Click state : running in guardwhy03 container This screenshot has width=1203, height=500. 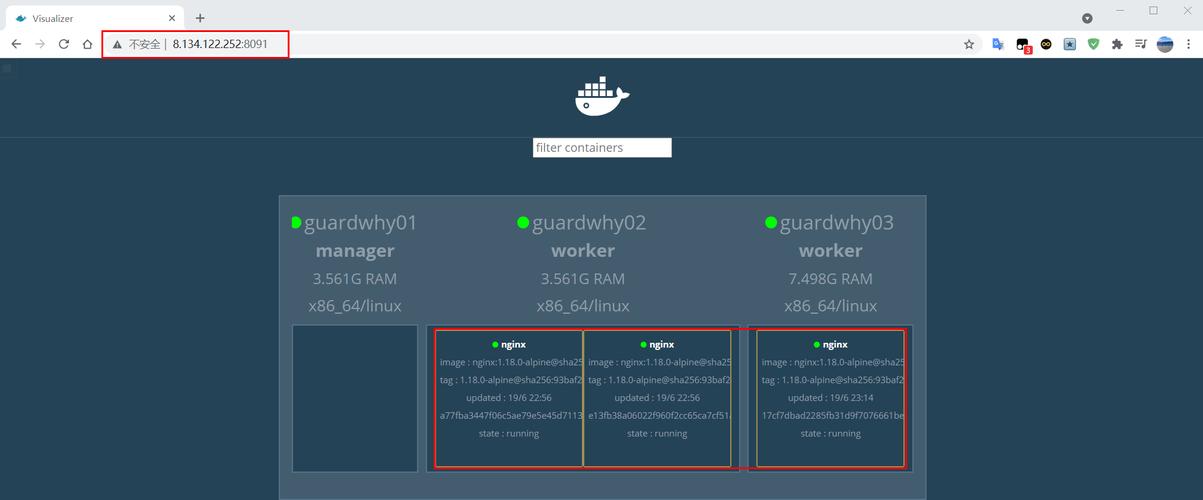(x=831, y=434)
